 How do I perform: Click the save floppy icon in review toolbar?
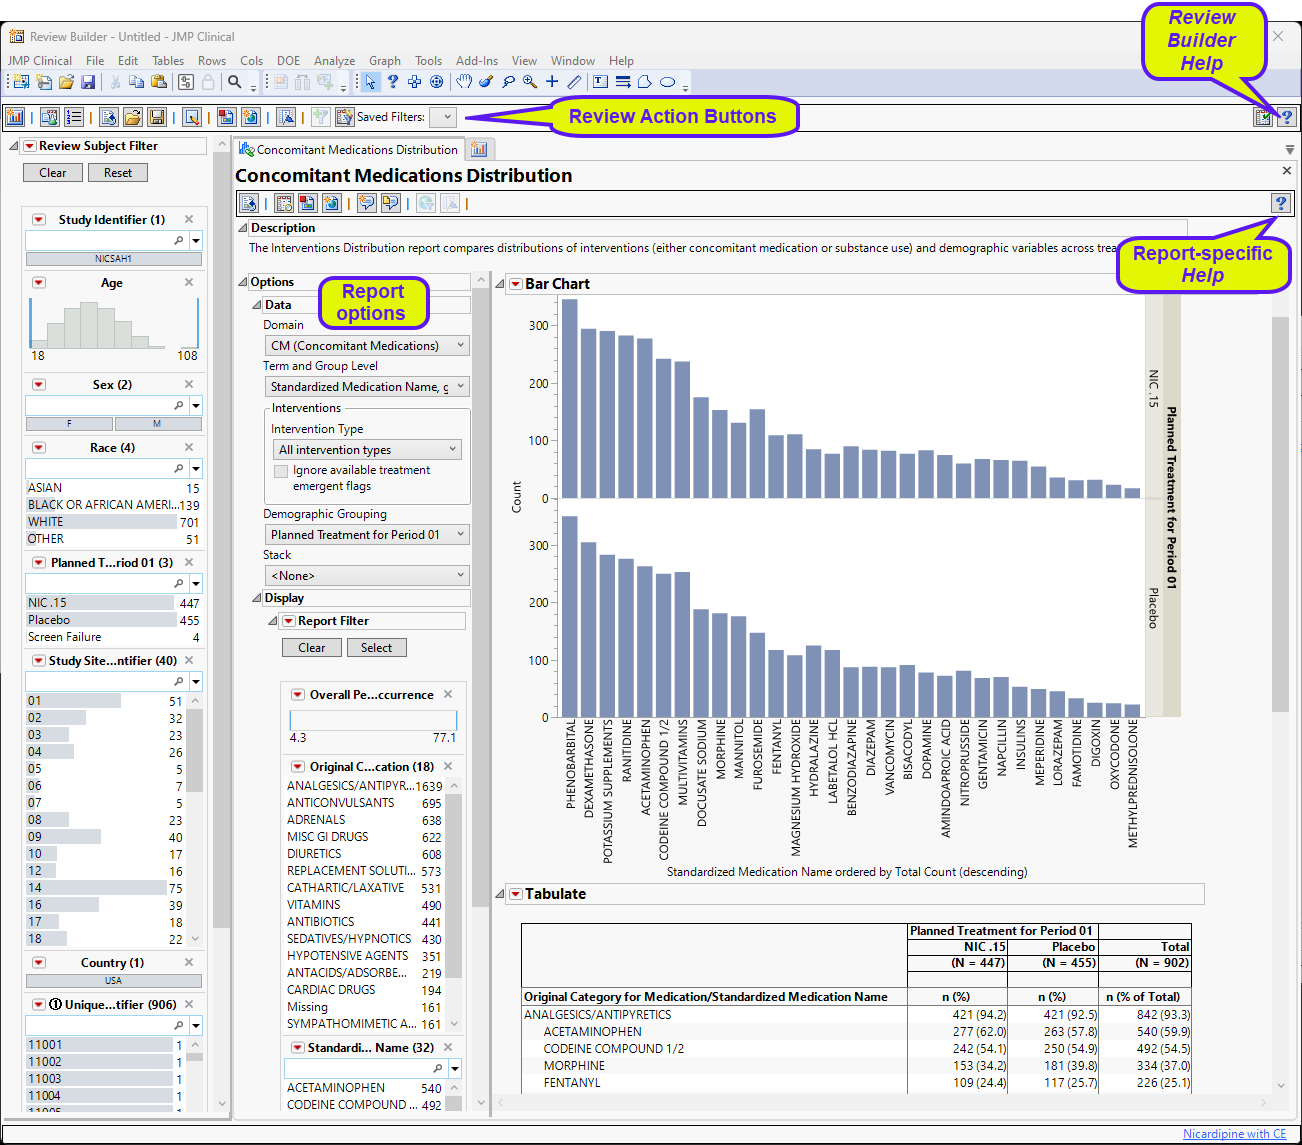[157, 117]
